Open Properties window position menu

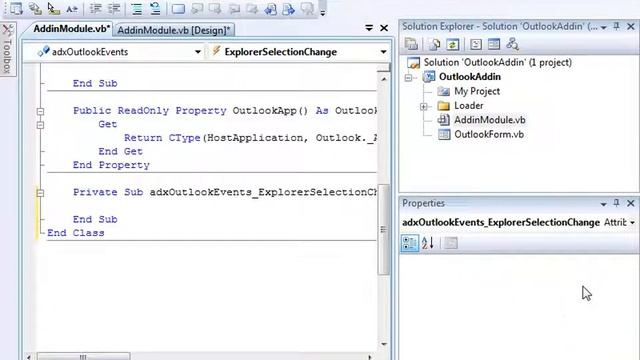603,204
